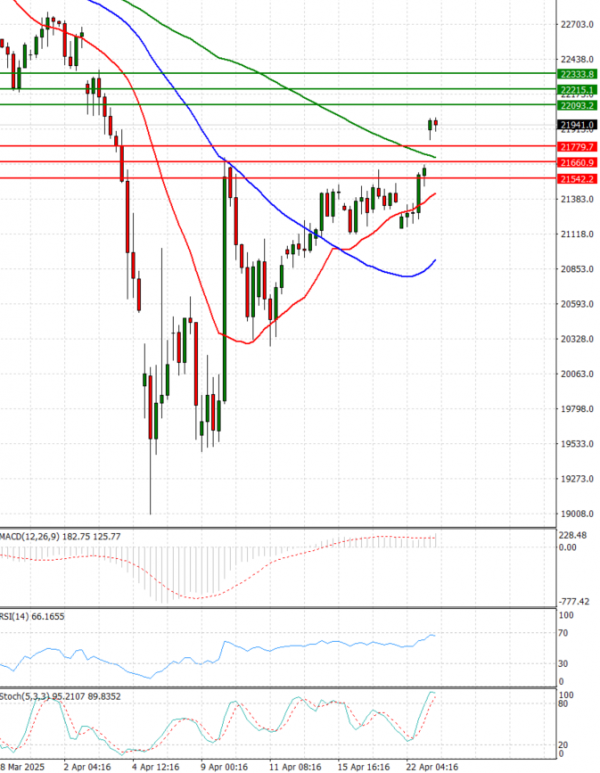Click the 22093.2 green resistance price label

[x=577, y=105]
